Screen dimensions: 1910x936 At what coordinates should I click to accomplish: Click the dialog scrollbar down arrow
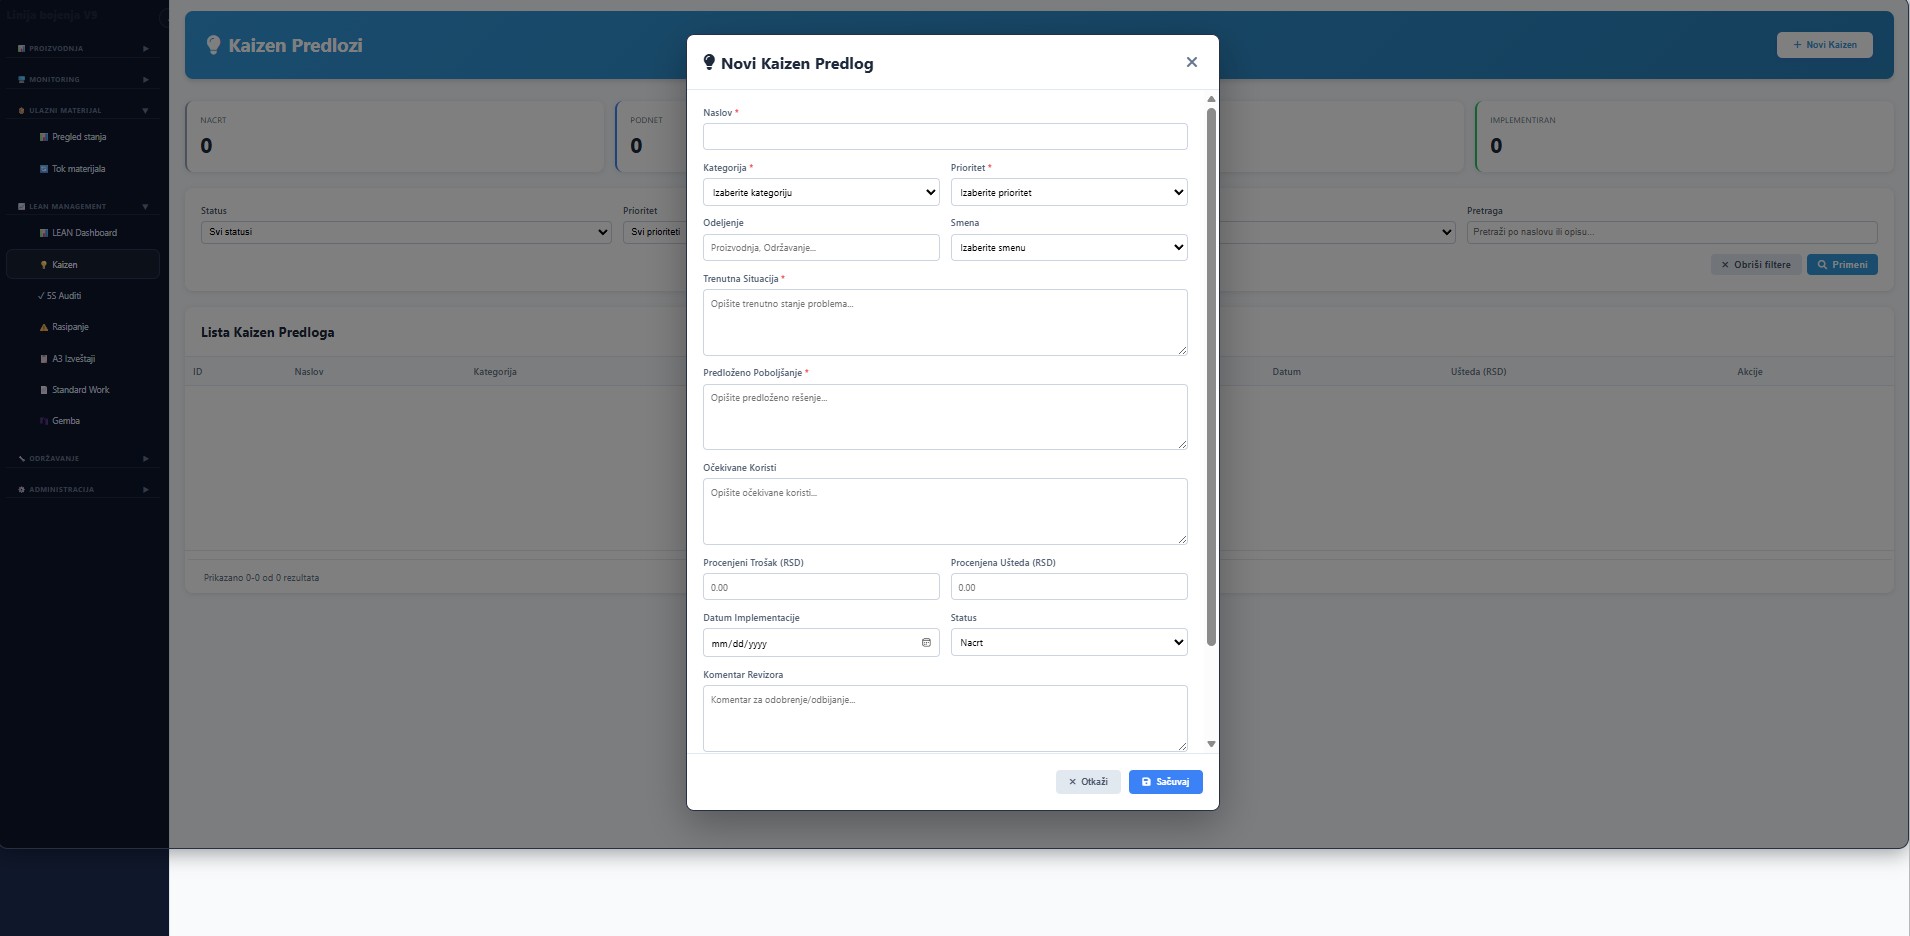1211,744
